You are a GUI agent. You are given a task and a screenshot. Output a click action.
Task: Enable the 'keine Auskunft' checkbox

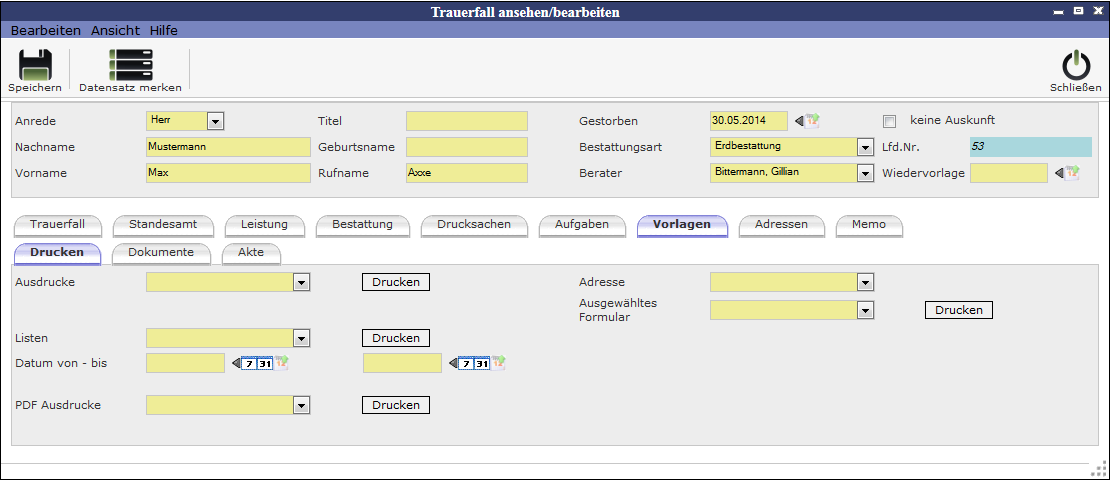pyautogui.click(x=889, y=121)
